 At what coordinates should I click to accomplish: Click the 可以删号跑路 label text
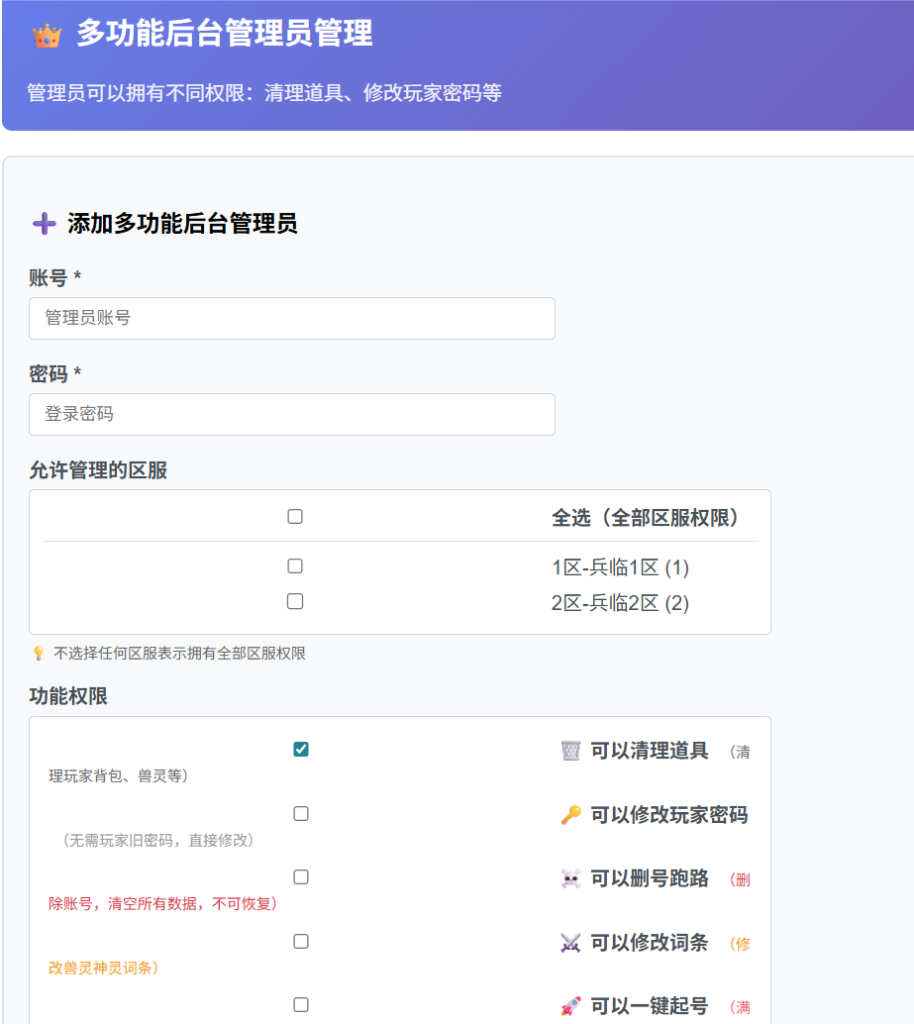pyautogui.click(x=650, y=878)
